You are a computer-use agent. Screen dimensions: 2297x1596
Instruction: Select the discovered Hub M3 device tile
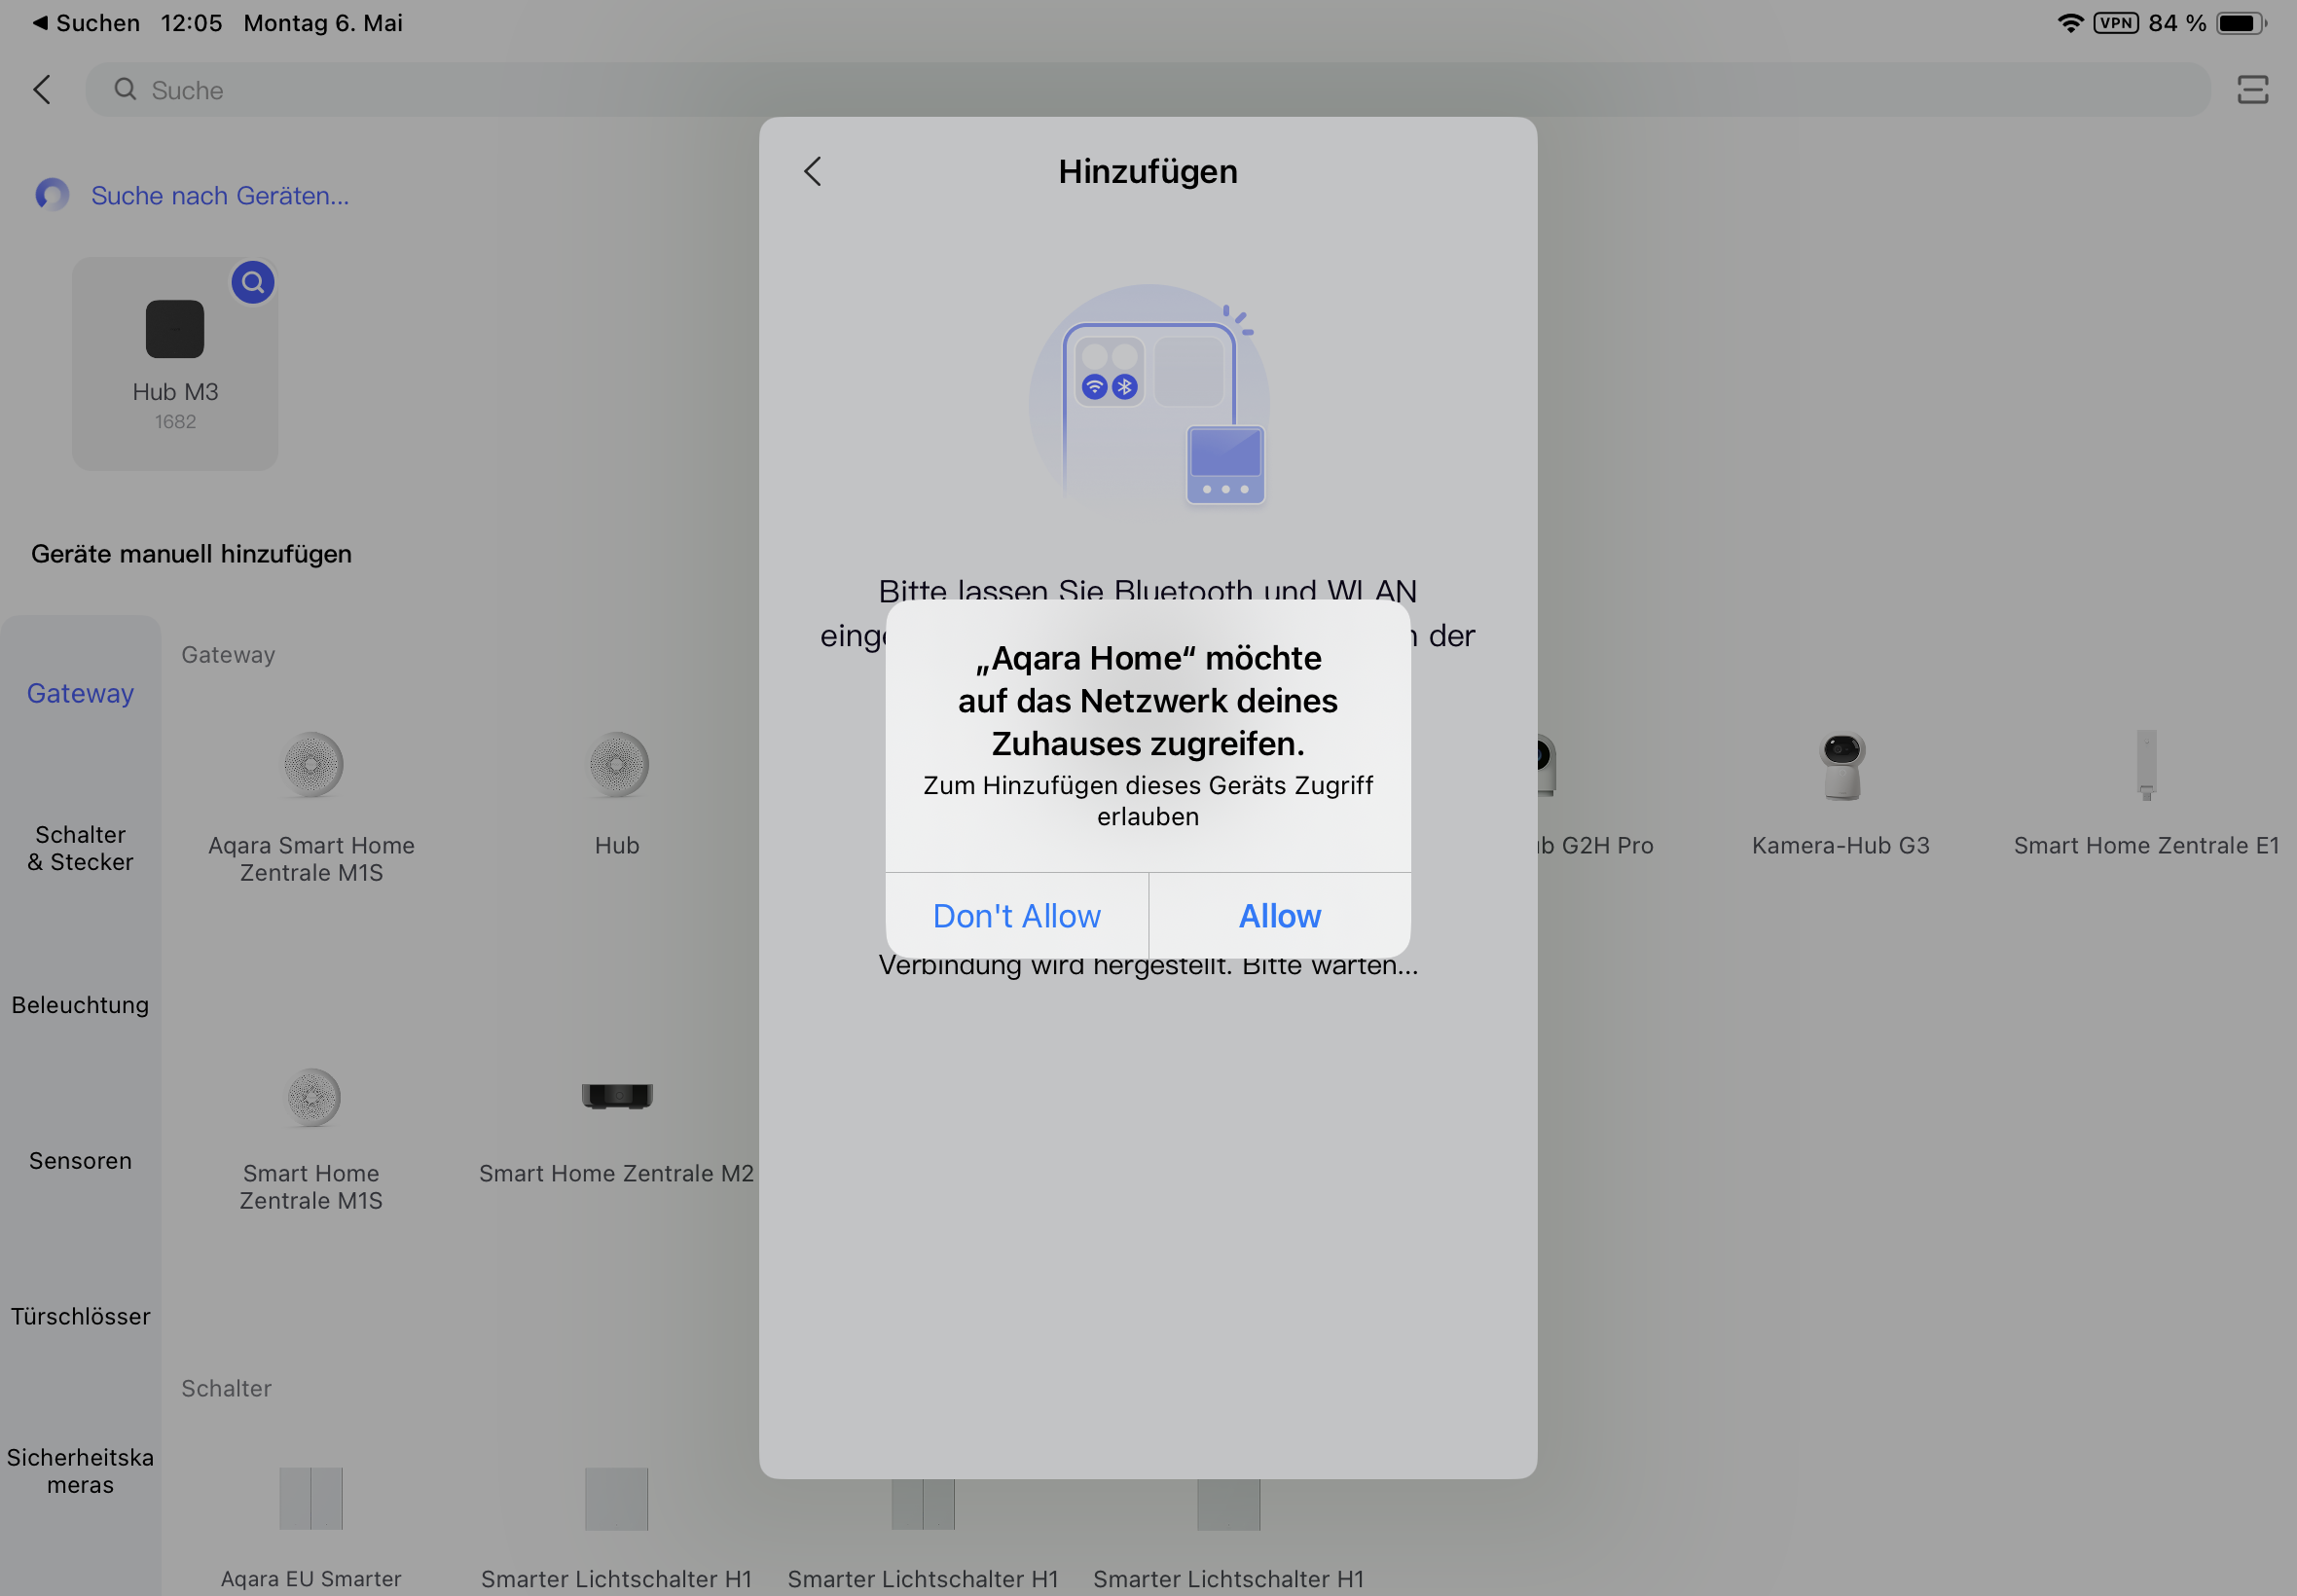coord(175,363)
